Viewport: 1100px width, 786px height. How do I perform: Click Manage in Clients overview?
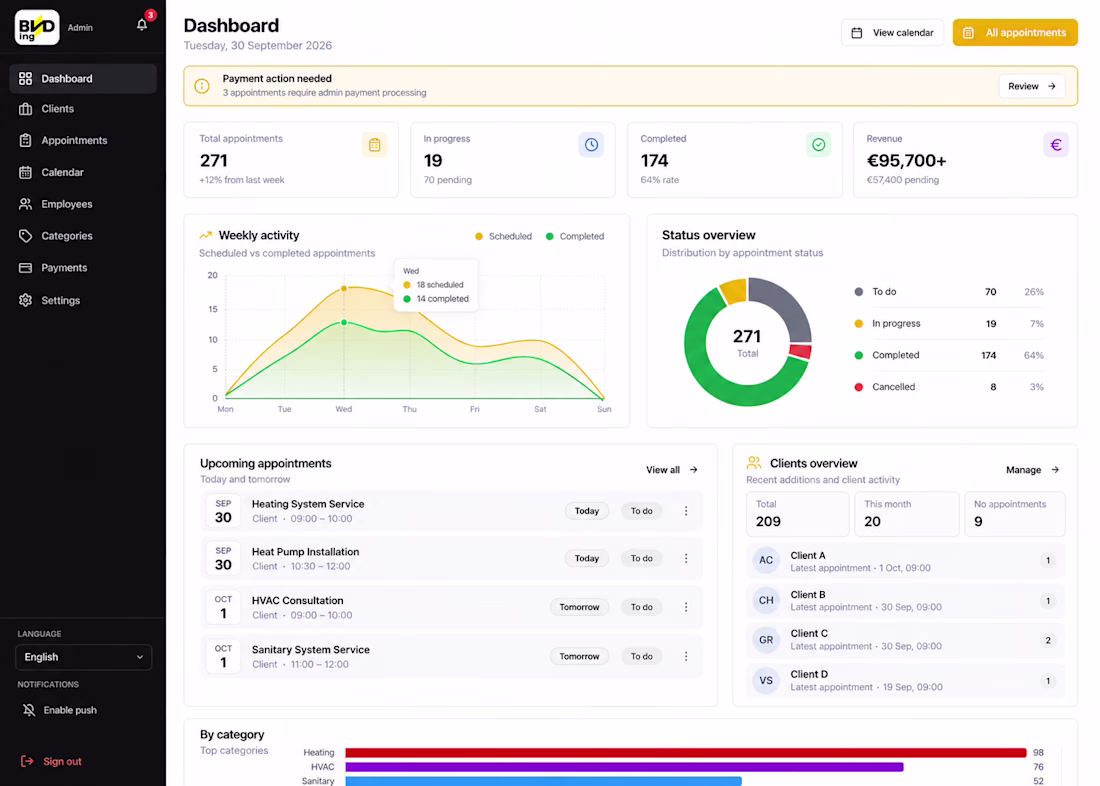pyautogui.click(x=1033, y=469)
